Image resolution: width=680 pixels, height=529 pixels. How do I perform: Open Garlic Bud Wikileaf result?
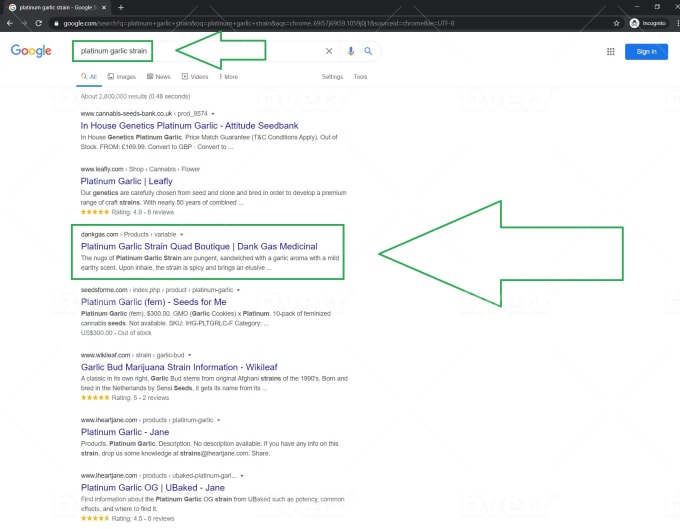tap(179, 367)
